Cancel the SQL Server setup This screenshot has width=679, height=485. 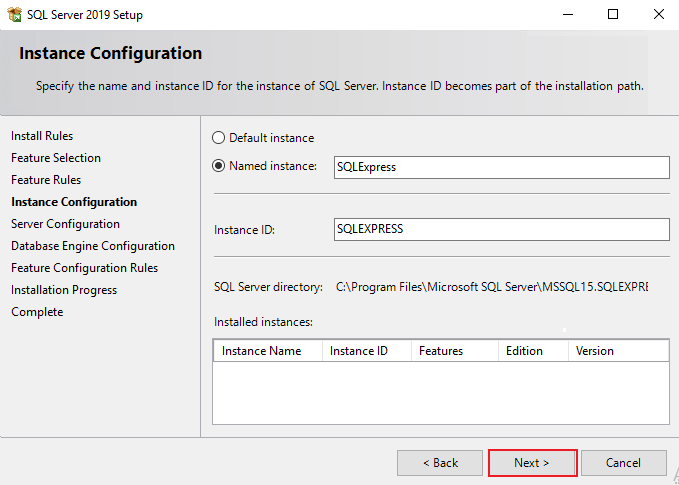pos(623,463)
